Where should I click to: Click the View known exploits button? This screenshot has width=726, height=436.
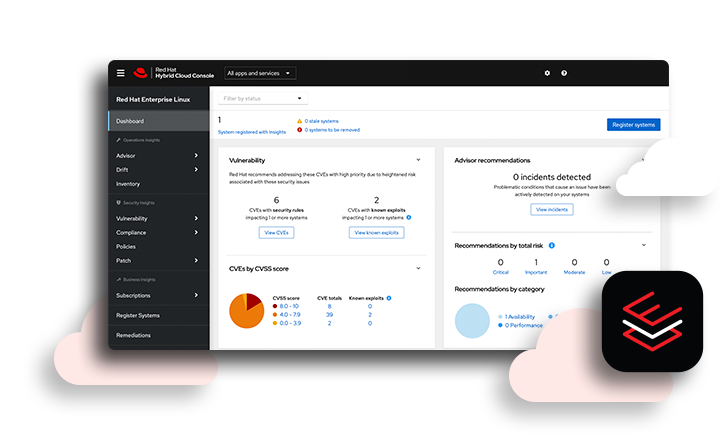click(376, 232)
